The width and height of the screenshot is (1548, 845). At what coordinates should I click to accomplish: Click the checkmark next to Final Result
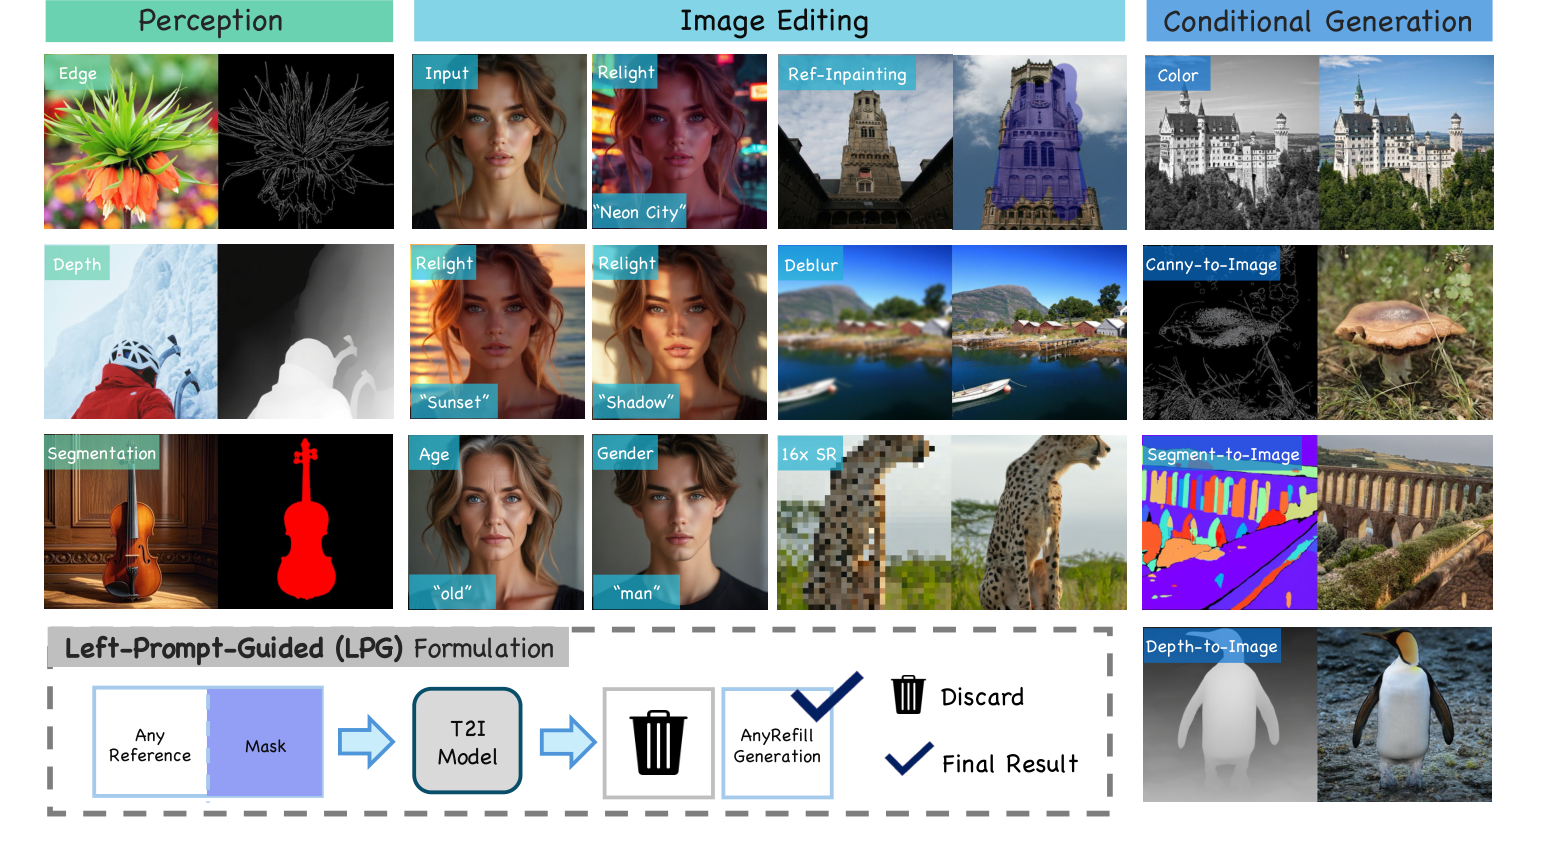[908, 760]
